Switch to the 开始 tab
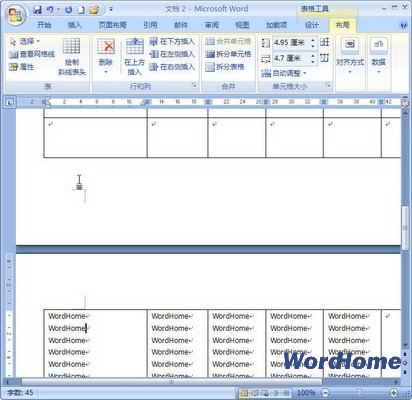The width and height of the screenshot is (412, 400). click(x=44, y=25)
